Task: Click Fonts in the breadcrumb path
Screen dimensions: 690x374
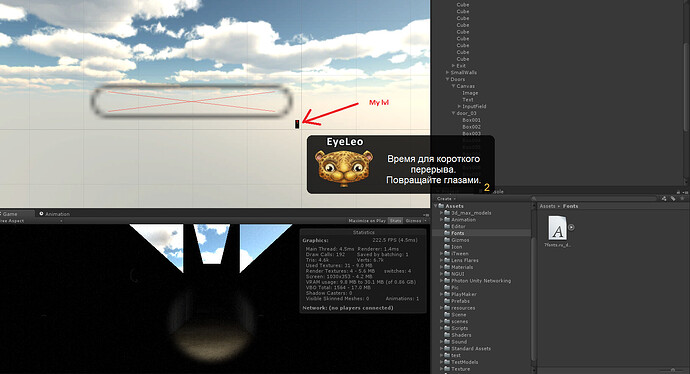Action: [570, 206]
